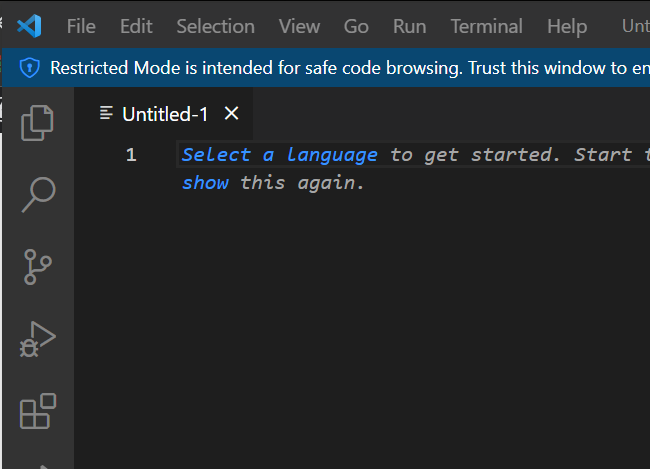Click the 'Select a language' link

tap(280, 155)
